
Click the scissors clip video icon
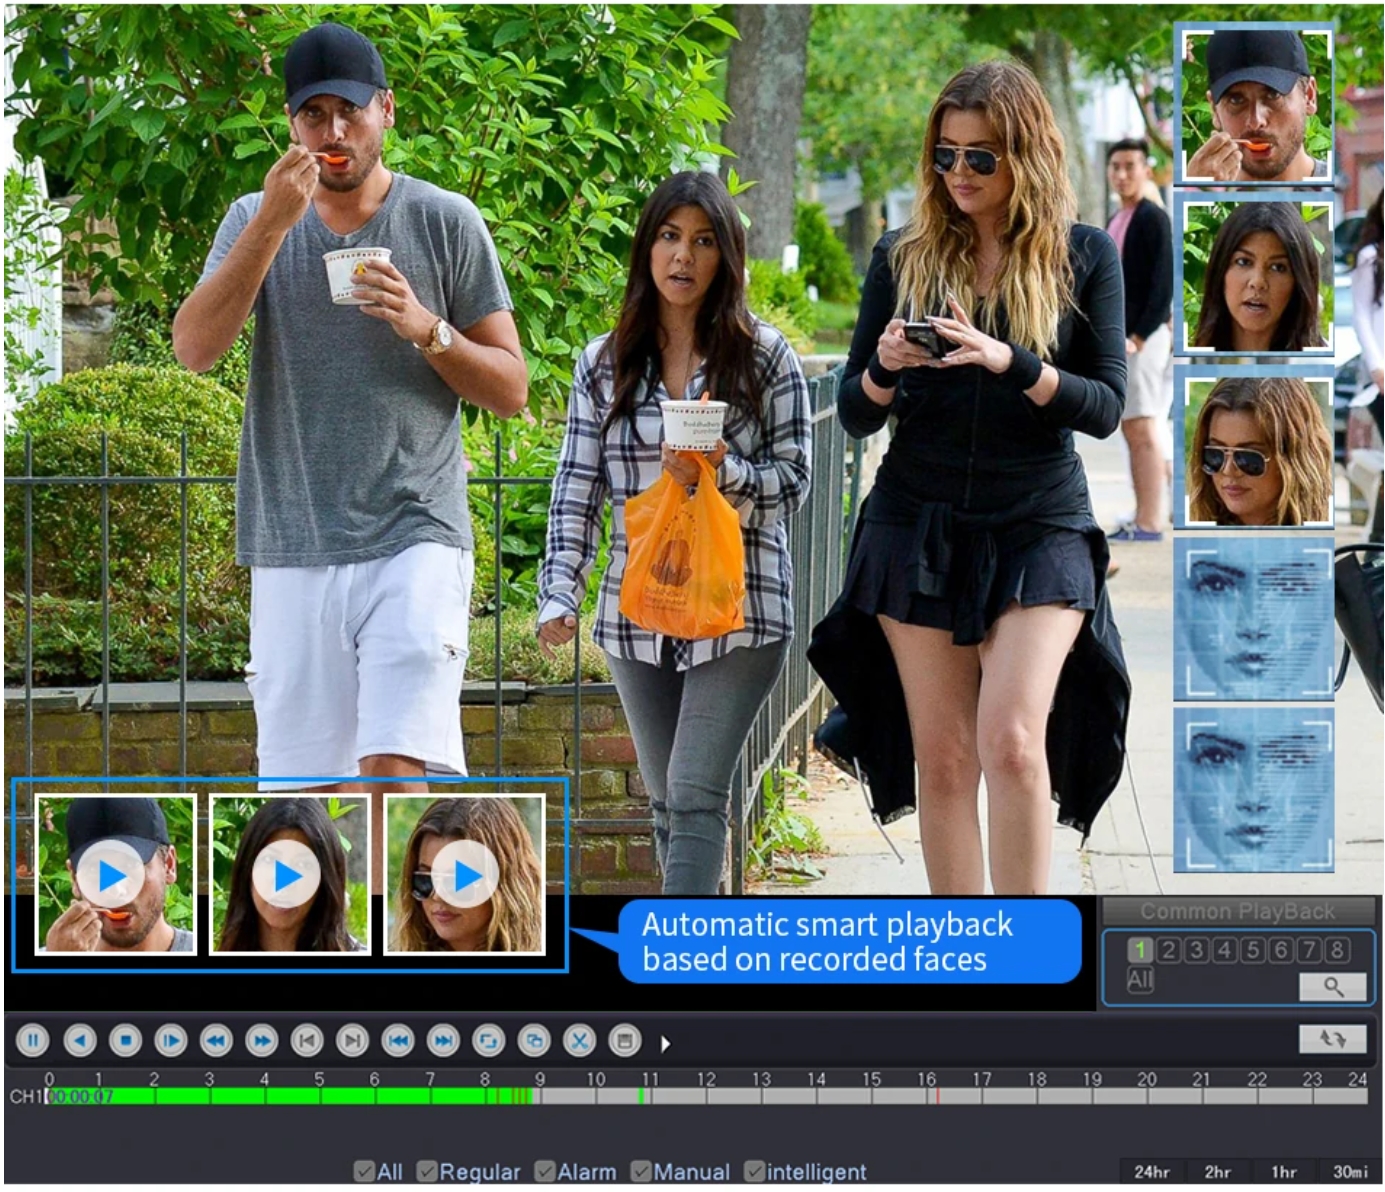(579, 1041)
